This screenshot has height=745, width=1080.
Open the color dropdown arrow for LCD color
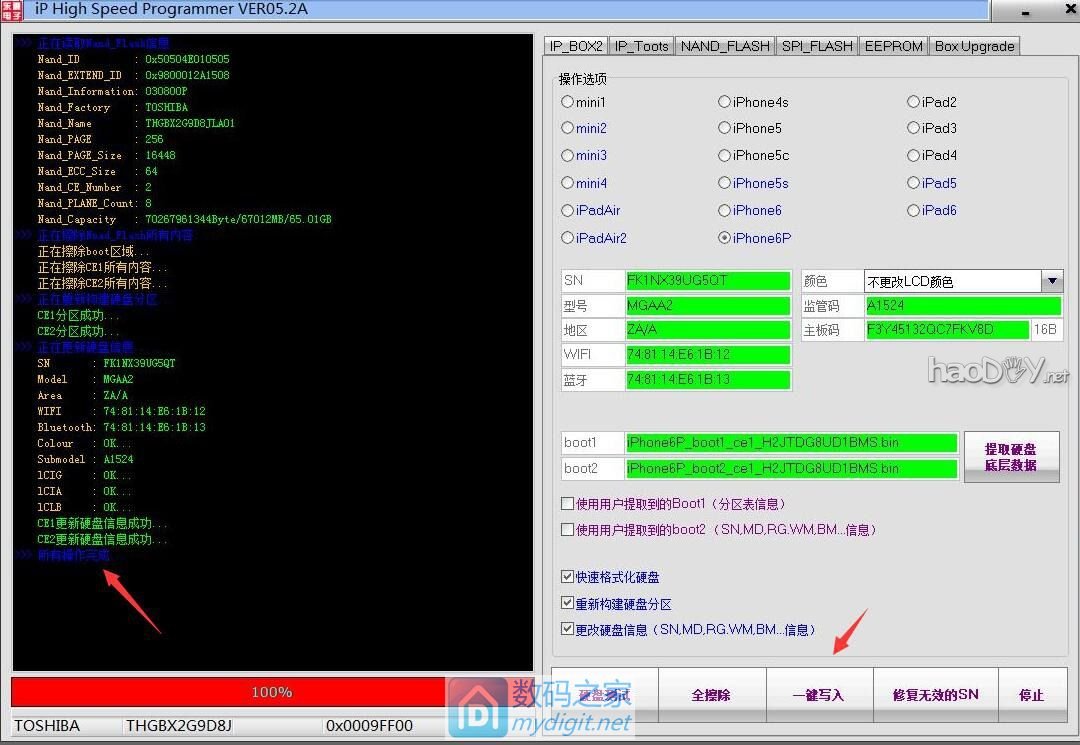click(1051, 281)
